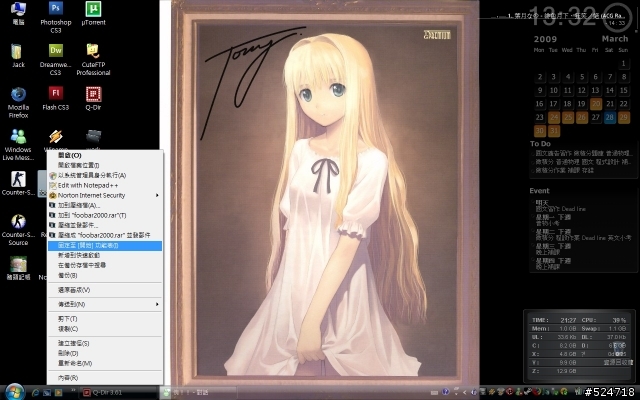Click the CPU 39% reading in system monitor
The image size is (640, 400).
(604, 320)
